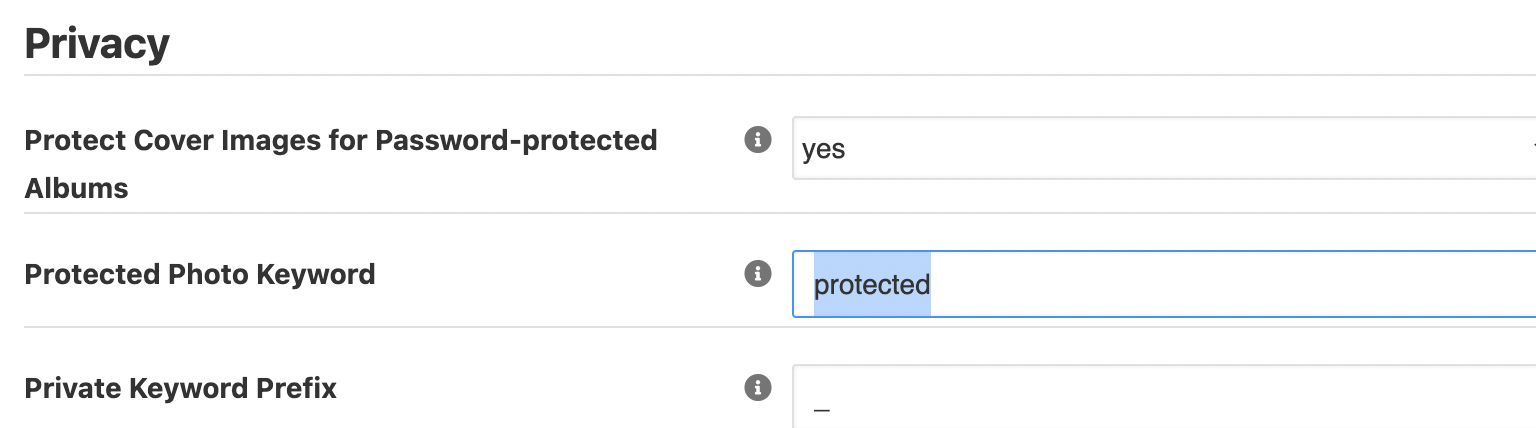Click the "Password-protected" word in the label
Viewport: 1536px width, 428px height.
coord(516,141)
